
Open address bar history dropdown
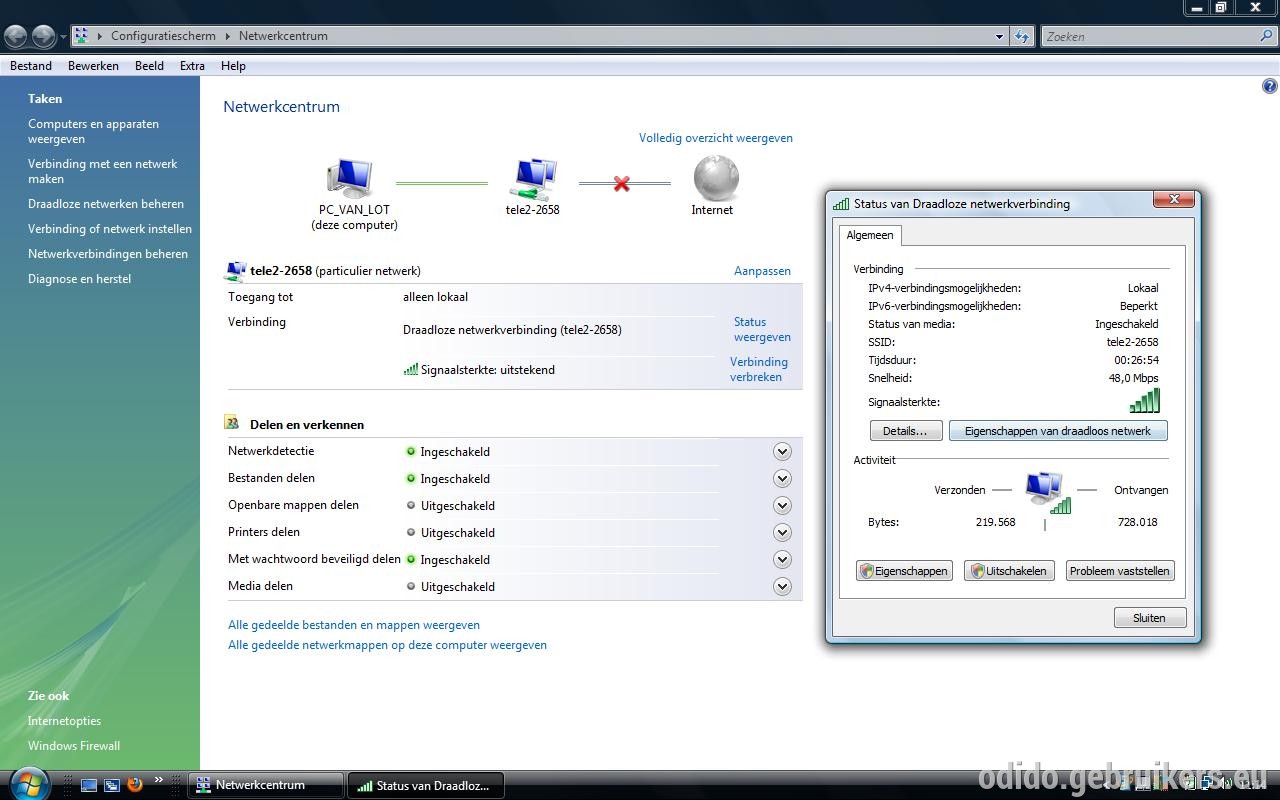coord(999,37)
